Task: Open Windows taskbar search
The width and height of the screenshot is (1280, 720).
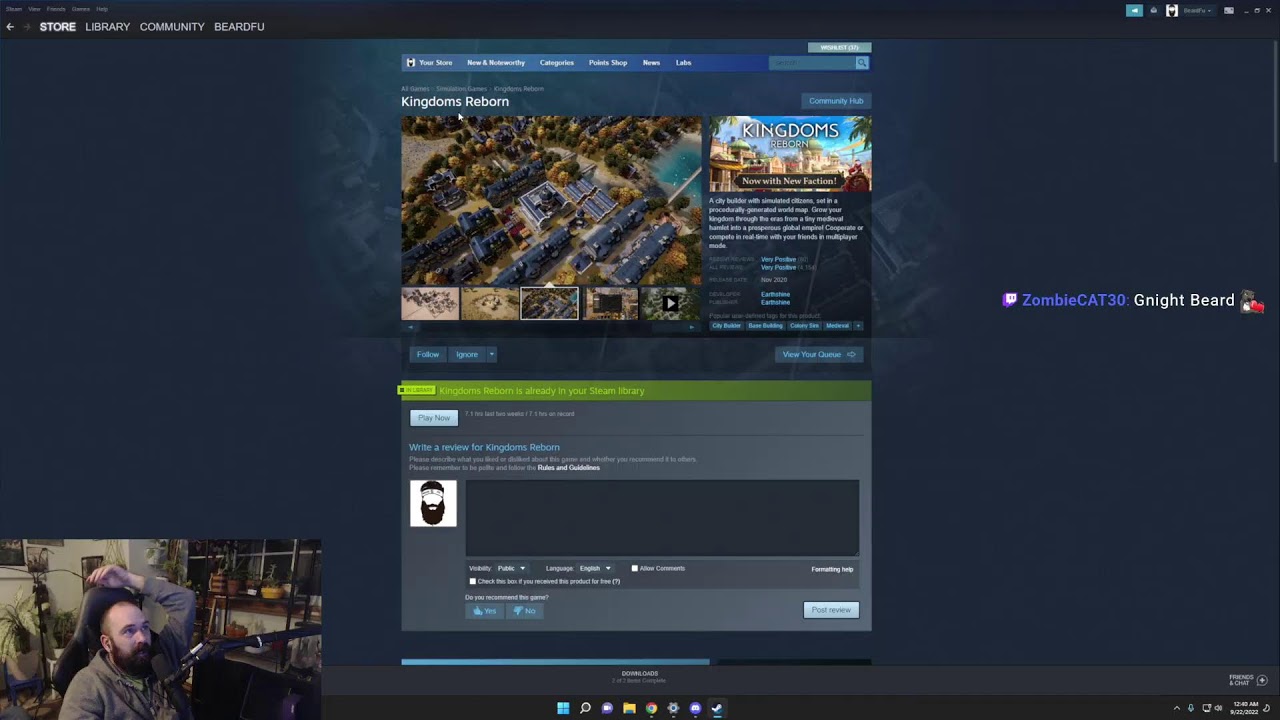Action: (585, 708)
